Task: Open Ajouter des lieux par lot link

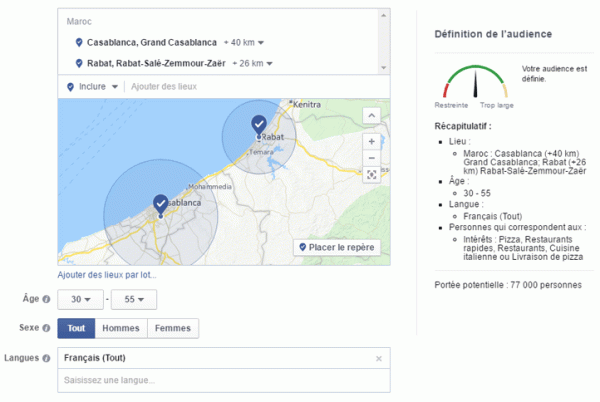Action: (x=107, y=275)
